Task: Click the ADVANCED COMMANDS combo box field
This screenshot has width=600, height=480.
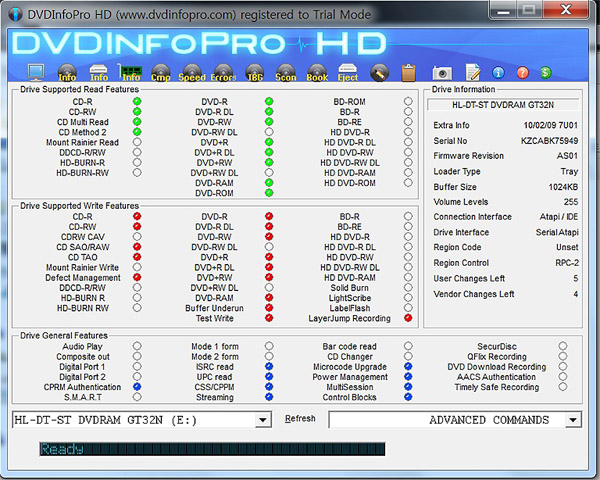Action: (x=455, y=420)
